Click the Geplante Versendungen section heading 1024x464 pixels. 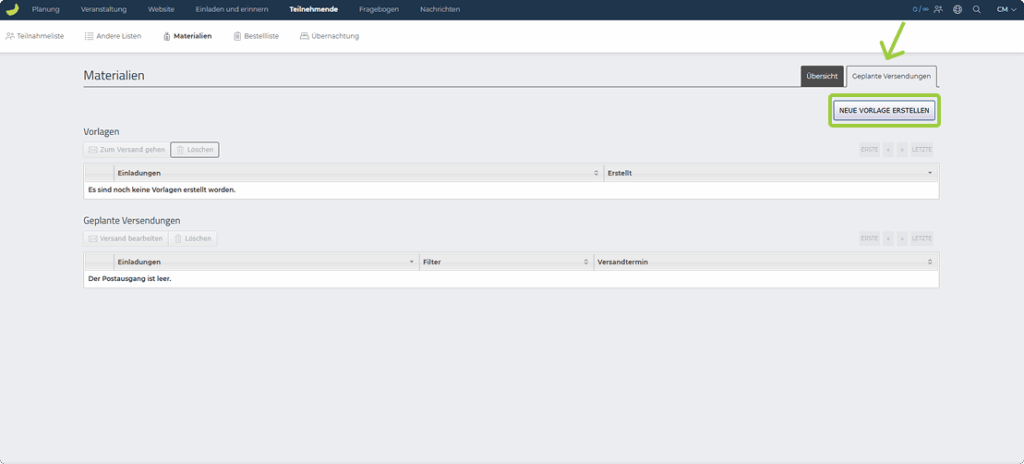pos(132,221)
